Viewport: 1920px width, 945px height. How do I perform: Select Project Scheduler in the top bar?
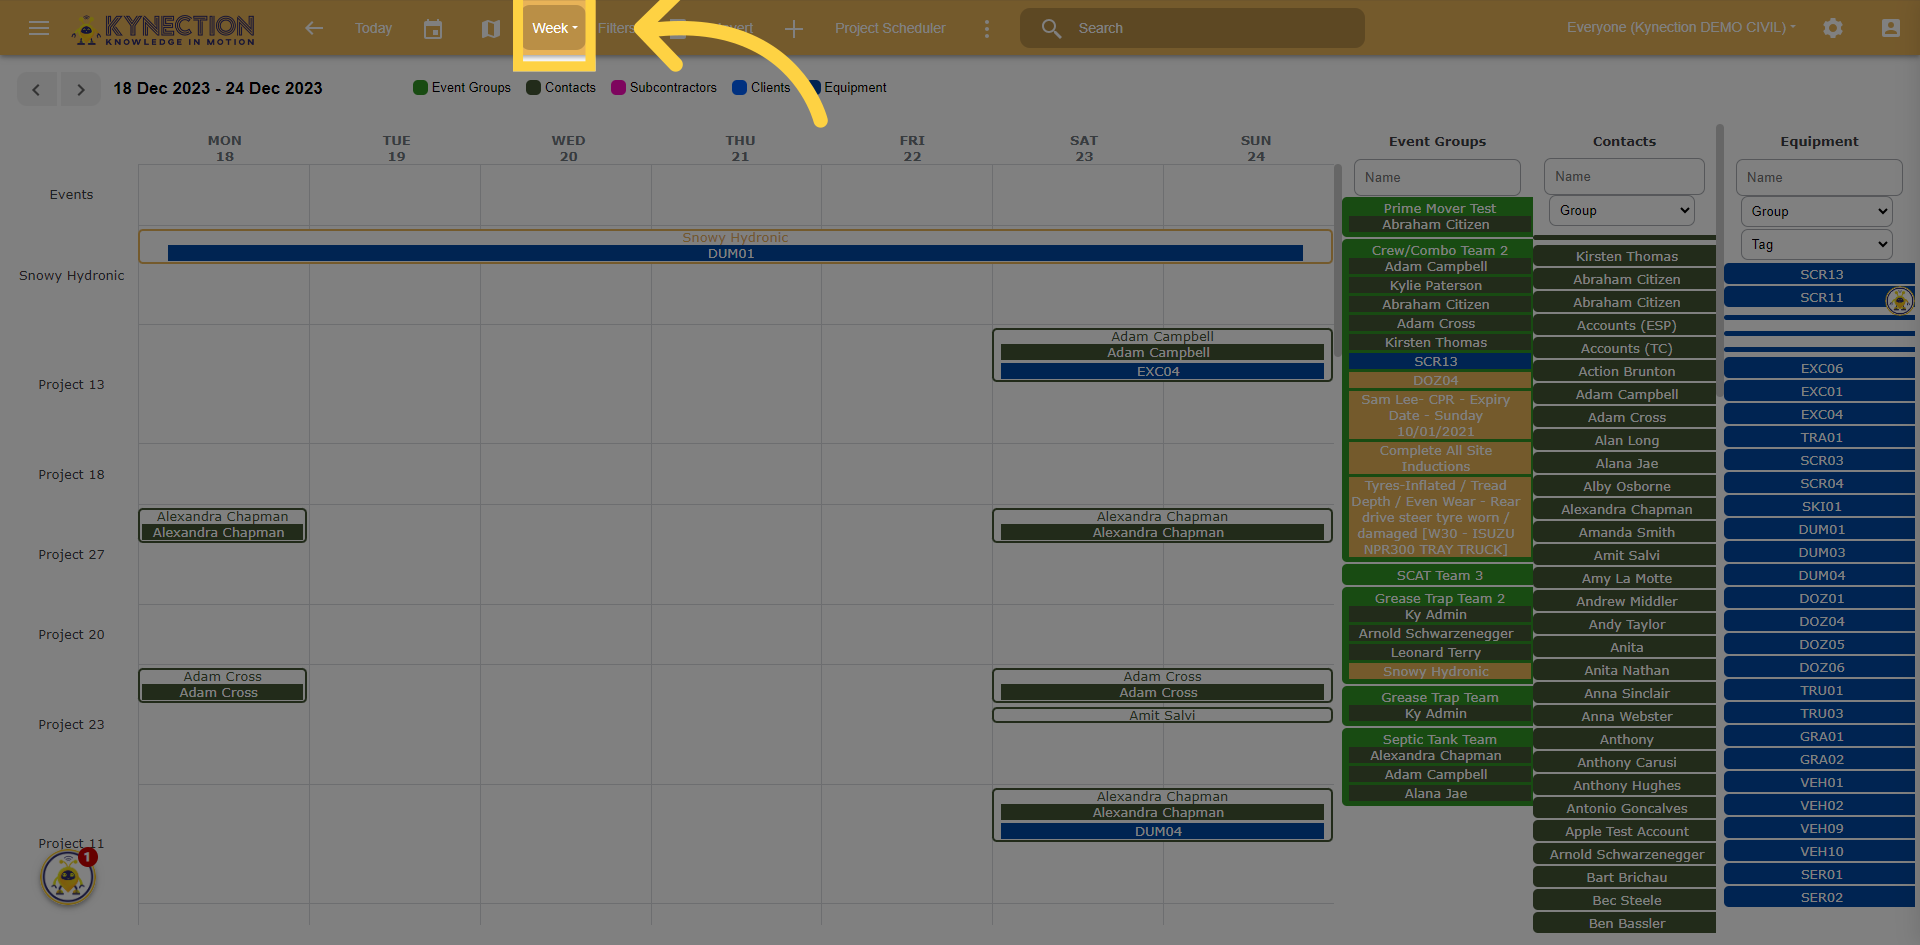tap(890, 28)
